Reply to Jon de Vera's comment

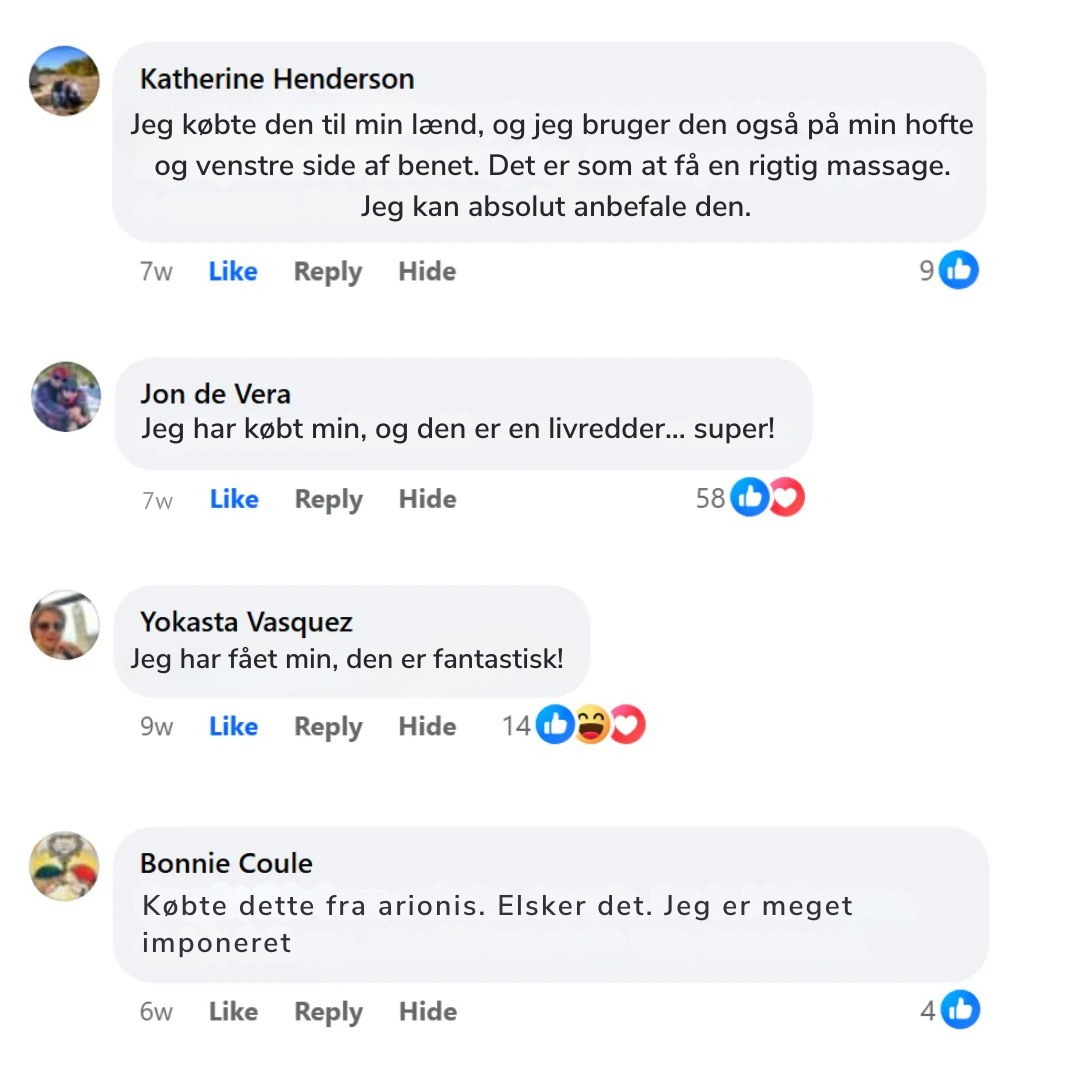(x=329, y=500)
